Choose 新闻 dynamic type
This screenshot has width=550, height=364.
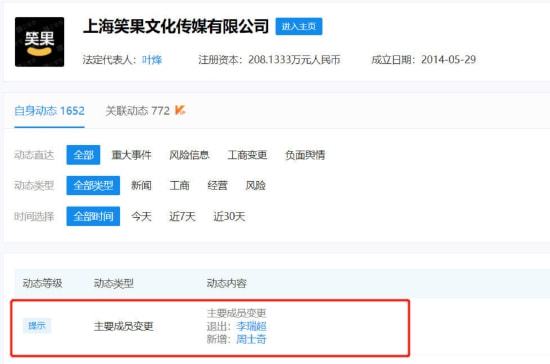(141, 186)
